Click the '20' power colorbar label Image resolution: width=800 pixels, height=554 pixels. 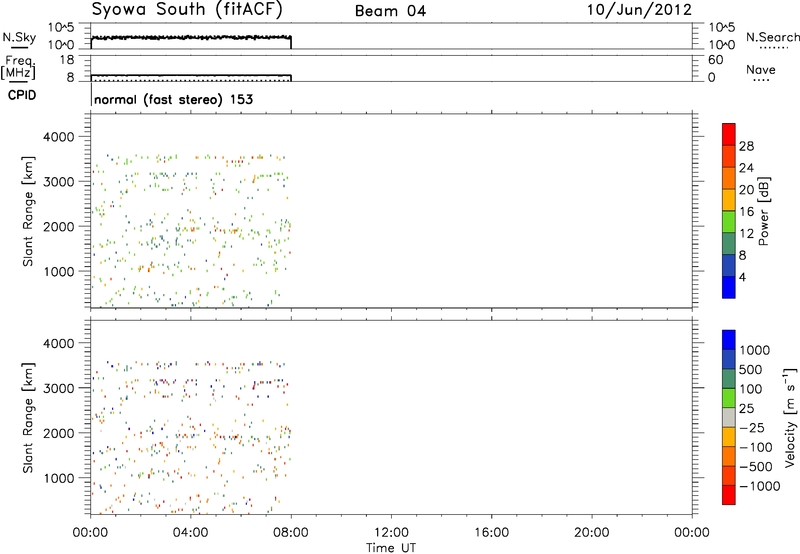pos(746,190)
